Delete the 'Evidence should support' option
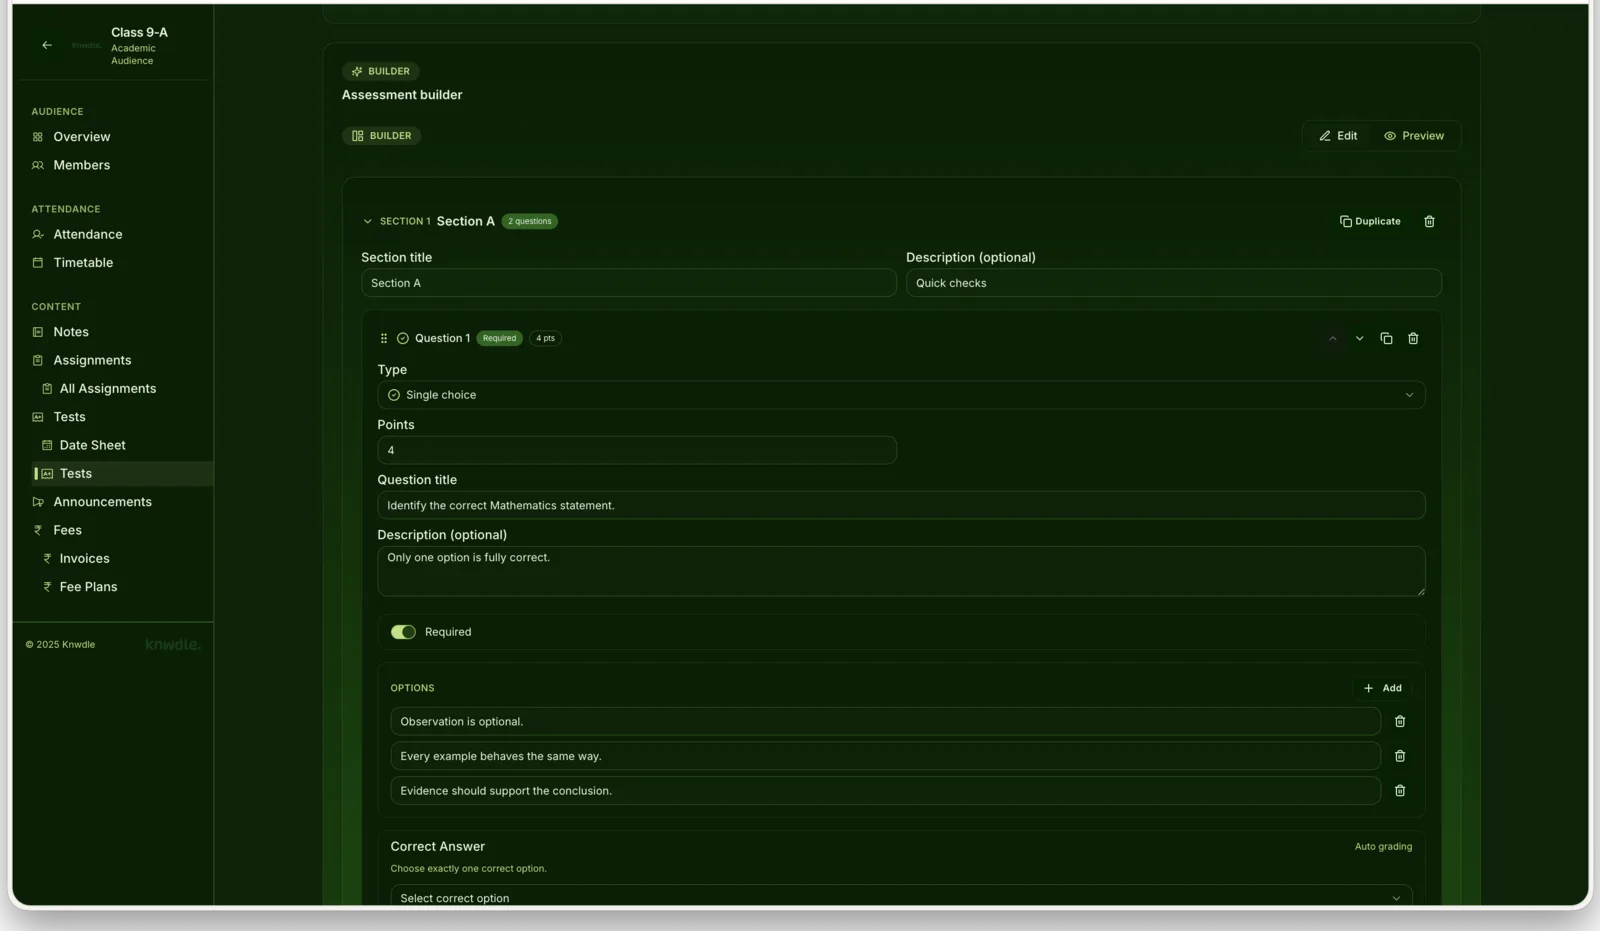The width and height of the screenshot is (1600, 931). pyautogui.click(x=1400, y=791)
